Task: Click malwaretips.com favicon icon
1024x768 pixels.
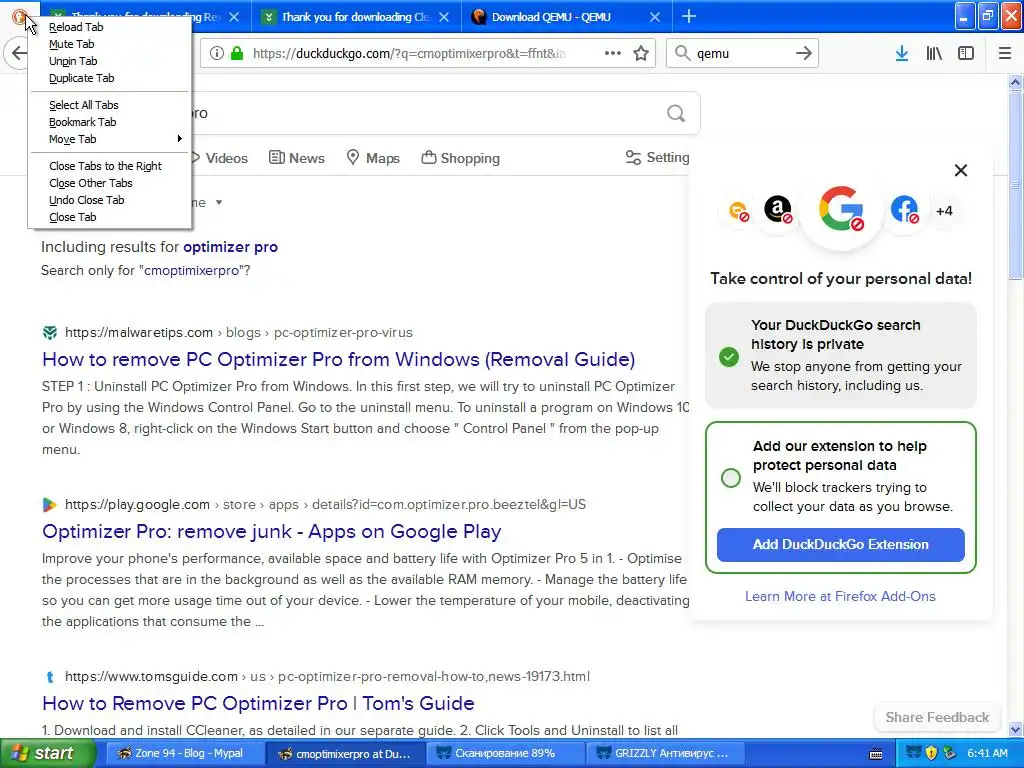Action: pos(50,332)
